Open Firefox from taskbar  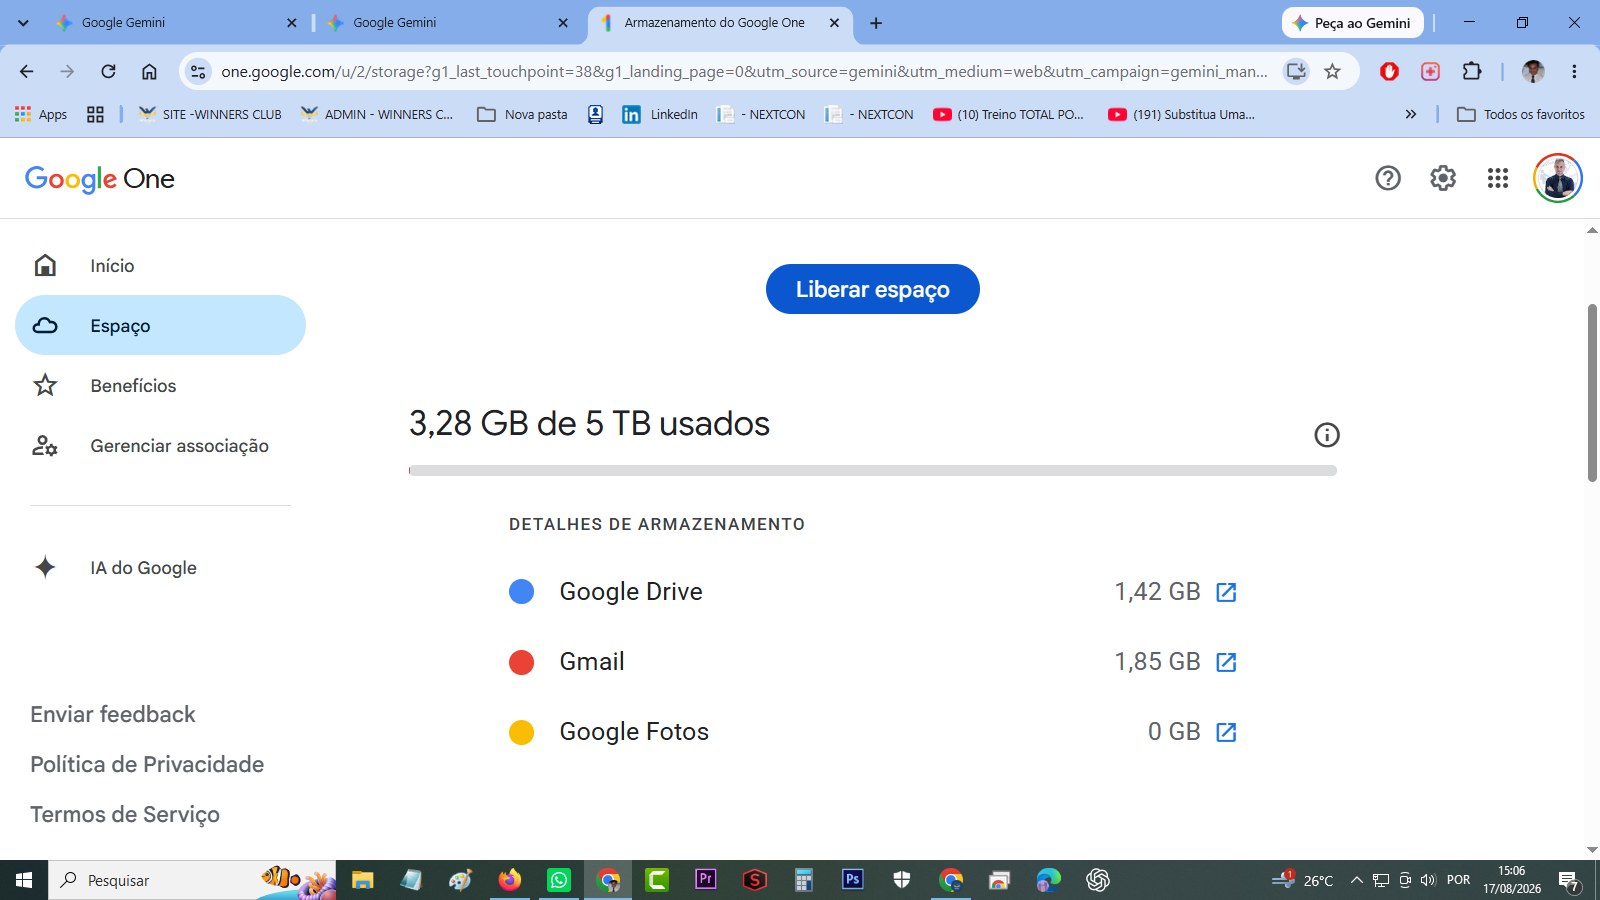click(x=510, y=880)
